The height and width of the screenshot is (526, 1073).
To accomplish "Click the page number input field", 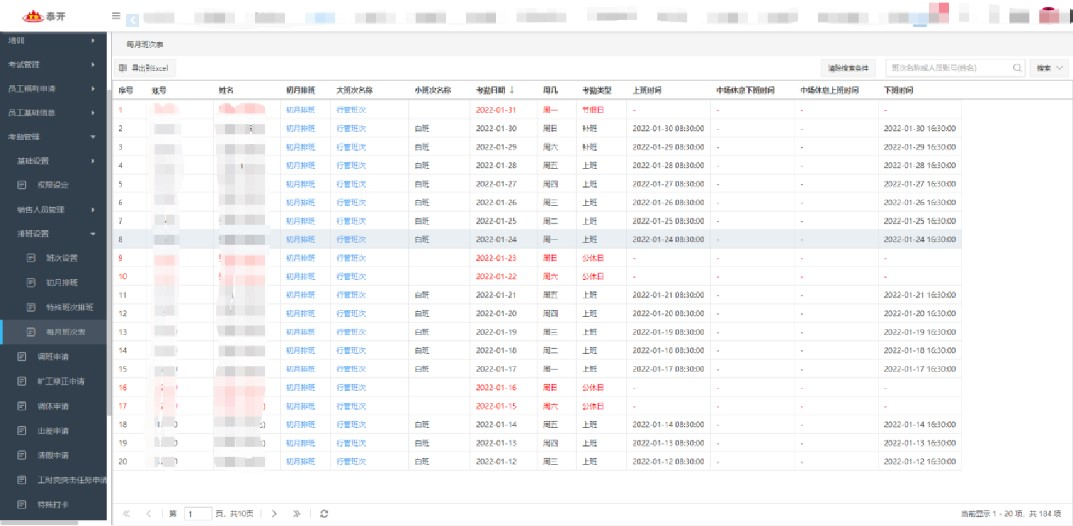I will (x=197, y=513).
